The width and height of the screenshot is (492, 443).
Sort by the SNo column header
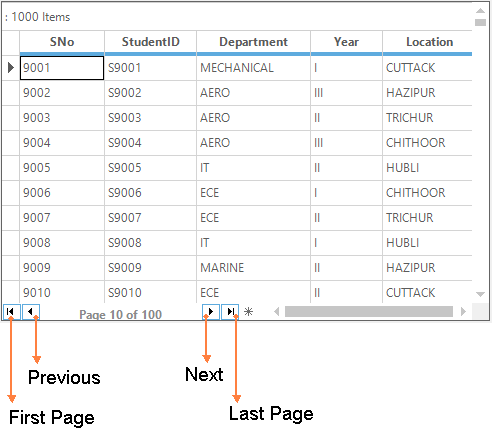pos(62,42)
